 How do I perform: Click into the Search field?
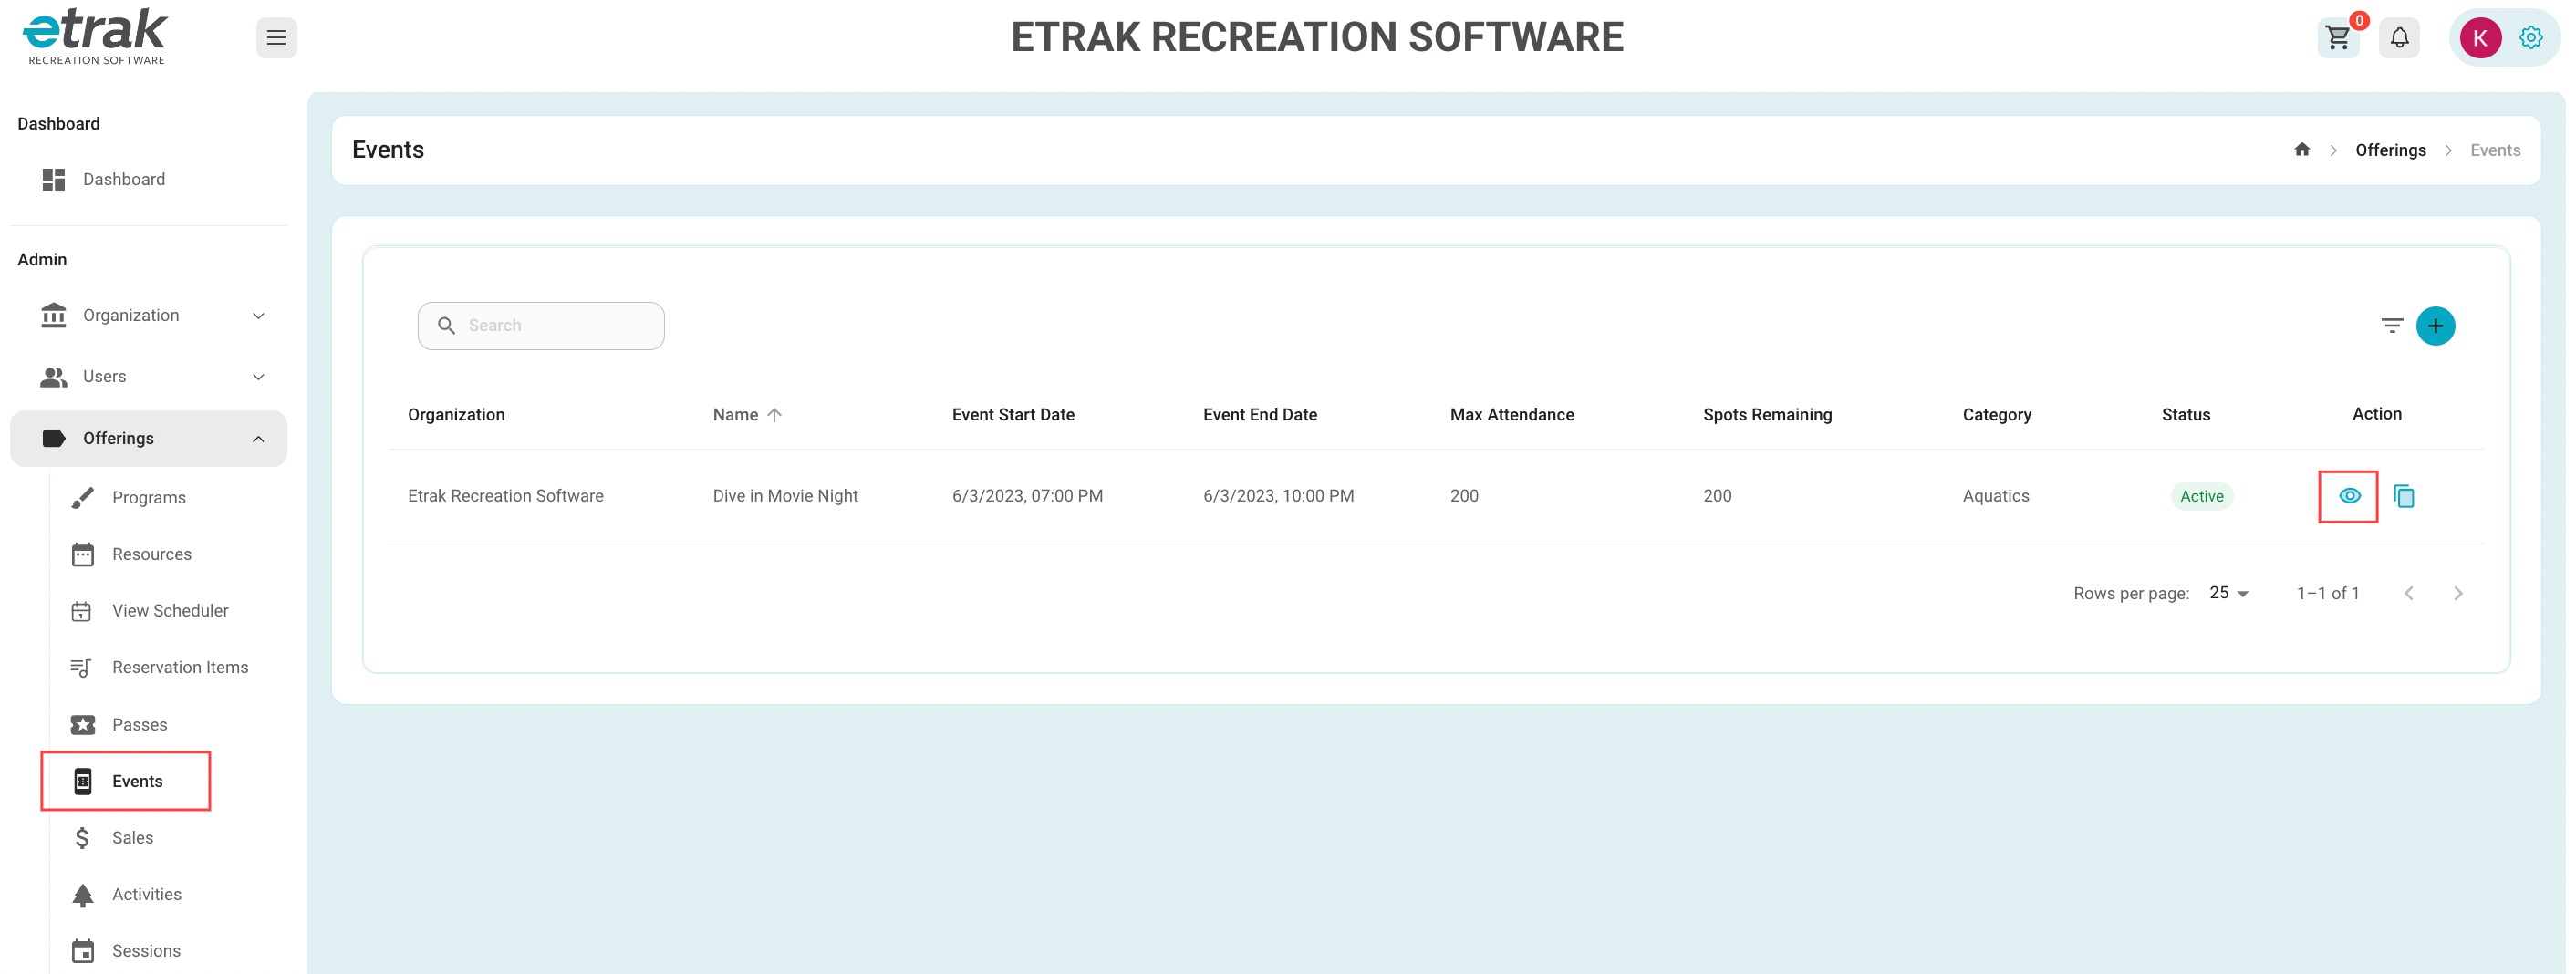(x=541, y=326)
